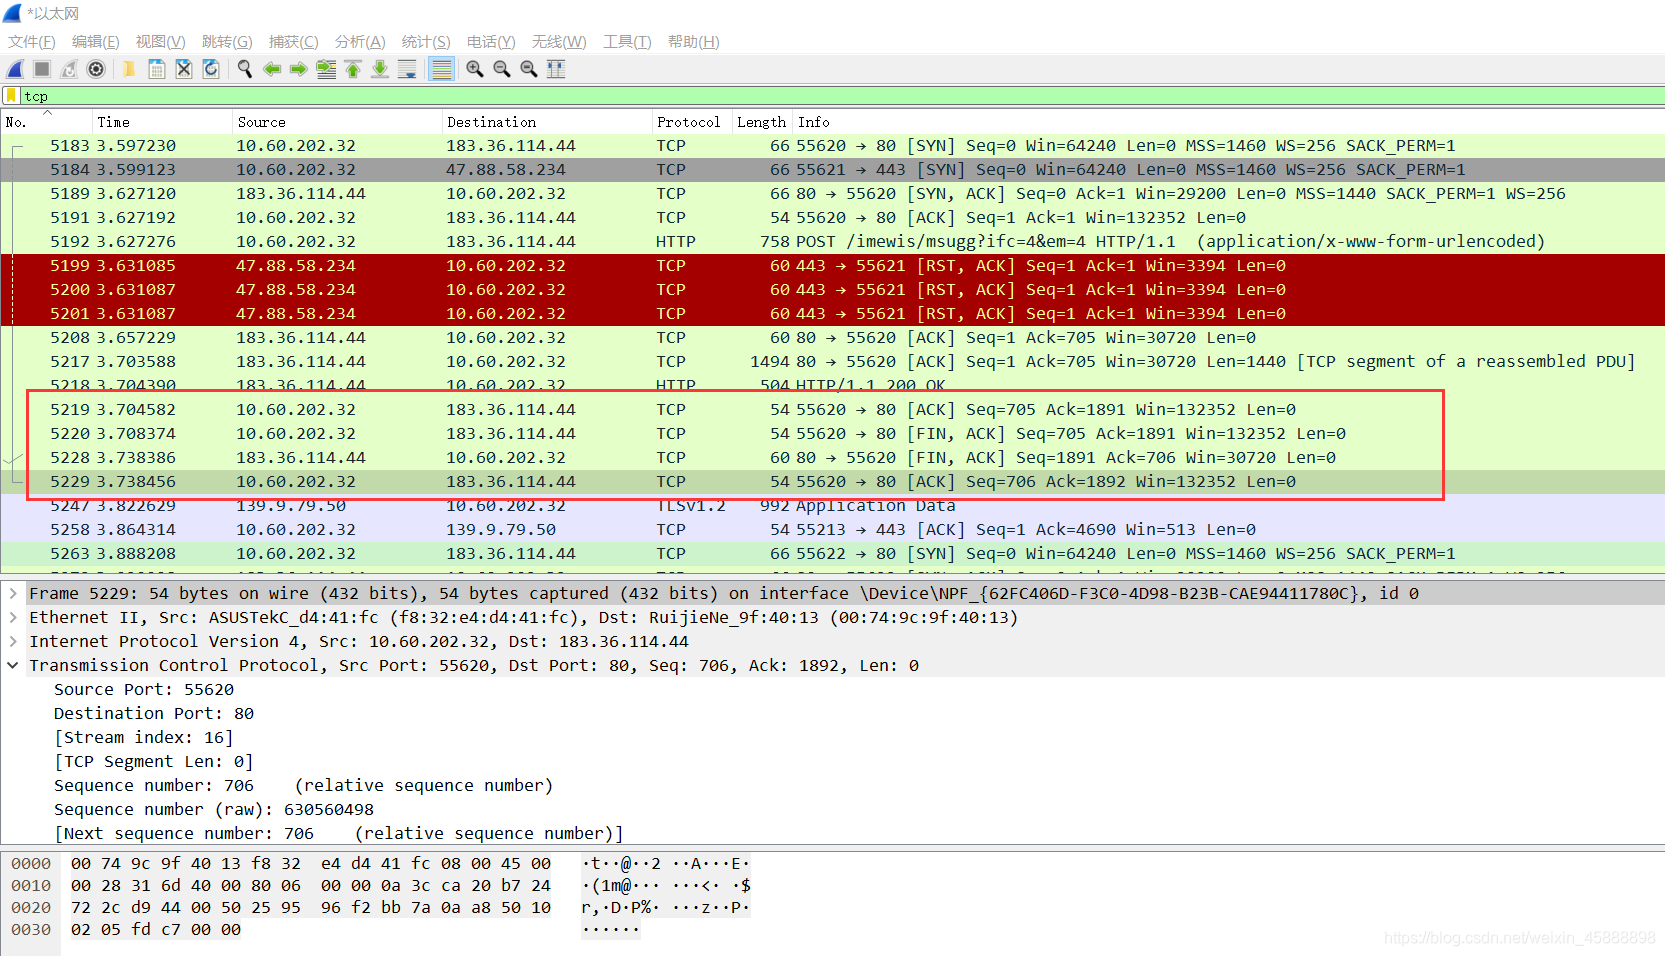The image size is (1665, 956).
Task: Select the Sequence number (raw) field
Action: (x=214, y=809)
